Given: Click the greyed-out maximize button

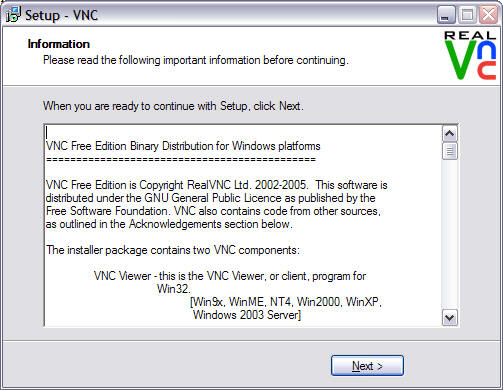Looking at the screenshot, I should point(467,15).
